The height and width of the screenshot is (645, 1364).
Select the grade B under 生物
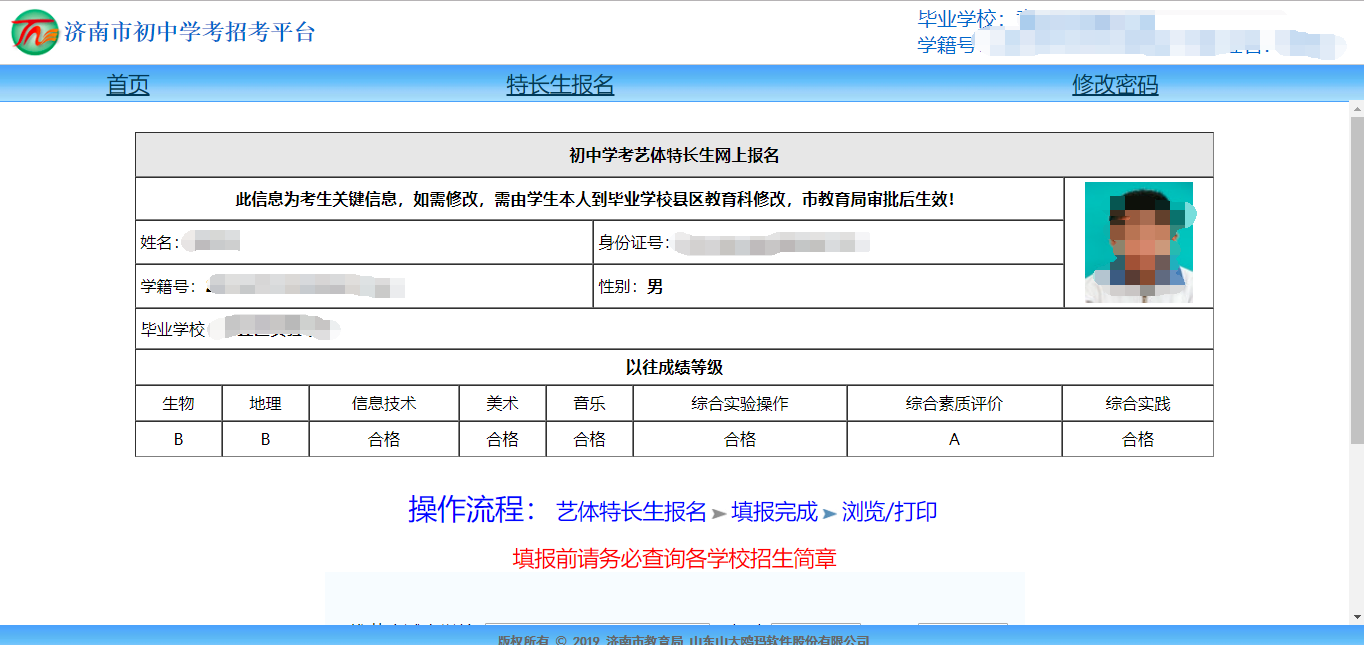point(178,438)
